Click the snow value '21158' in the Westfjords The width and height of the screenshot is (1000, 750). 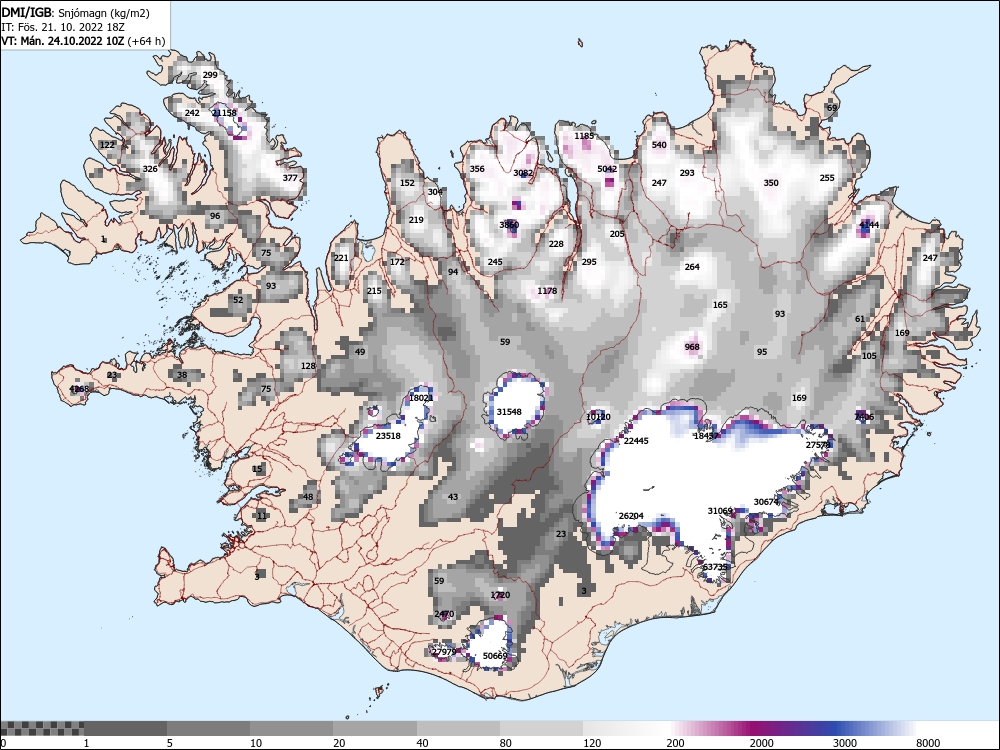224,113
